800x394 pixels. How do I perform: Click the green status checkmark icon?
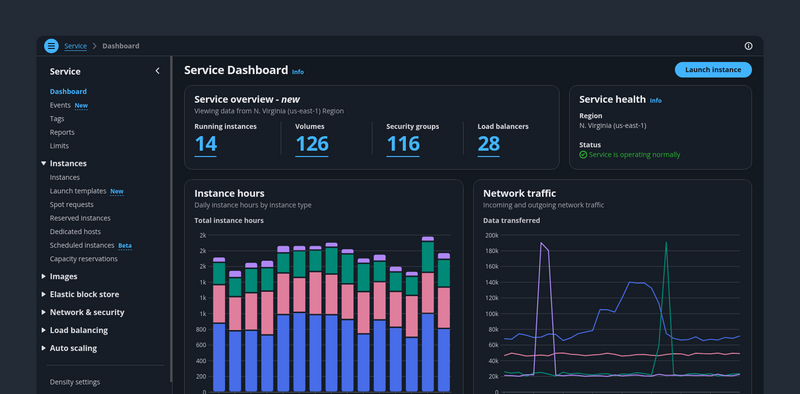click(583, 155)
